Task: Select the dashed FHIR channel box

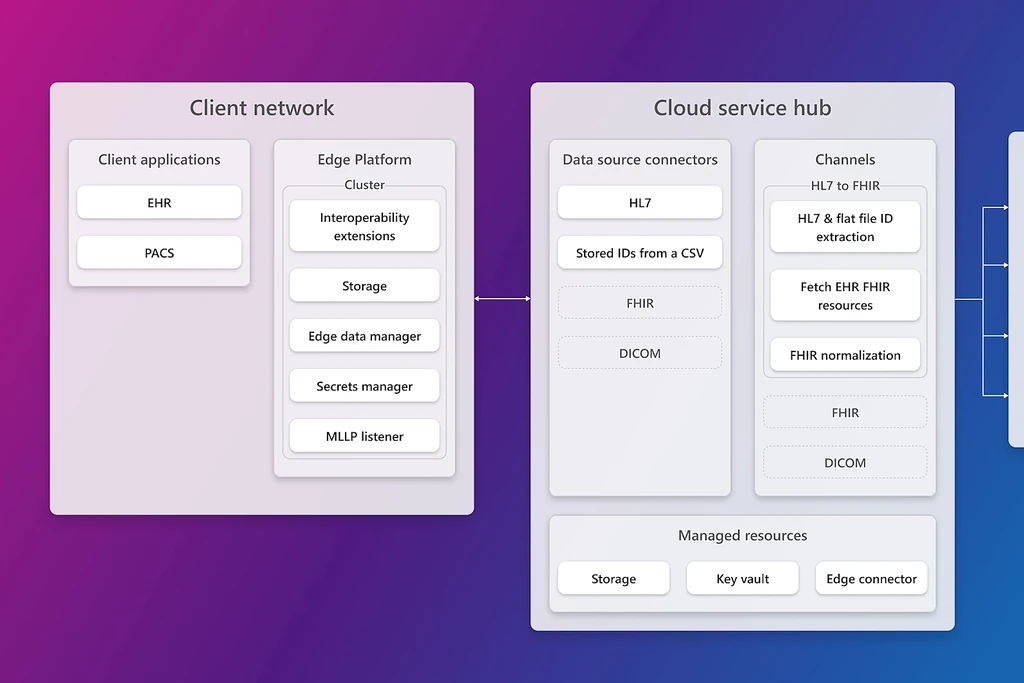Action: click(x=845, y=413)
